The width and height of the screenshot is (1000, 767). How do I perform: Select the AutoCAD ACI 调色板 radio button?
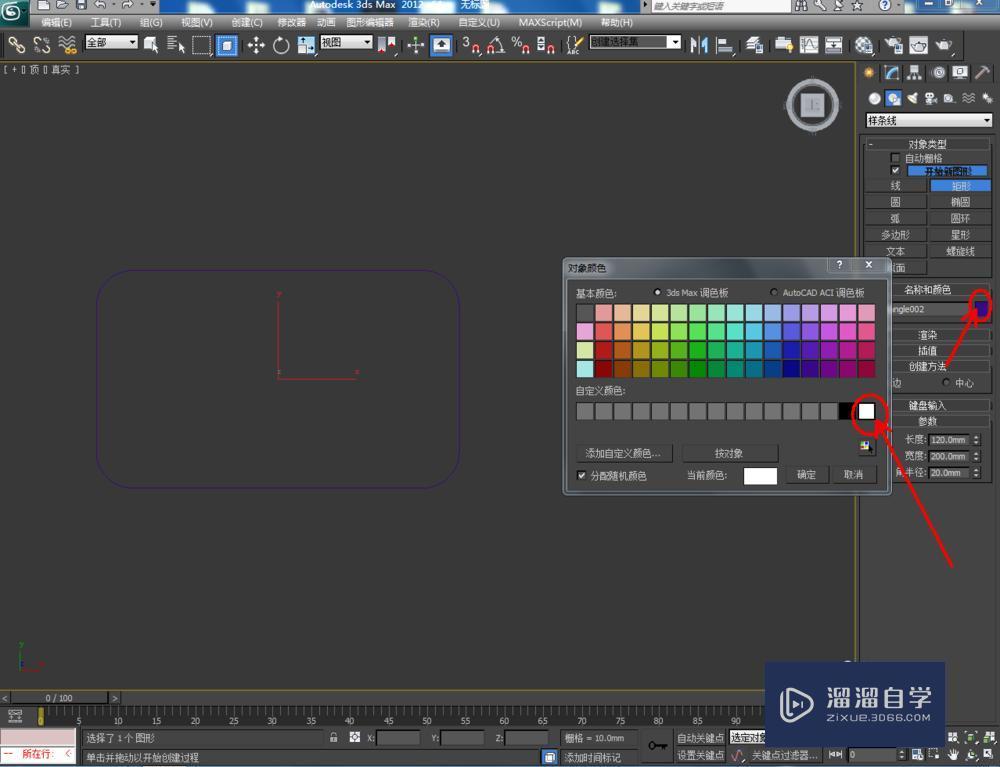click(774, 292)
